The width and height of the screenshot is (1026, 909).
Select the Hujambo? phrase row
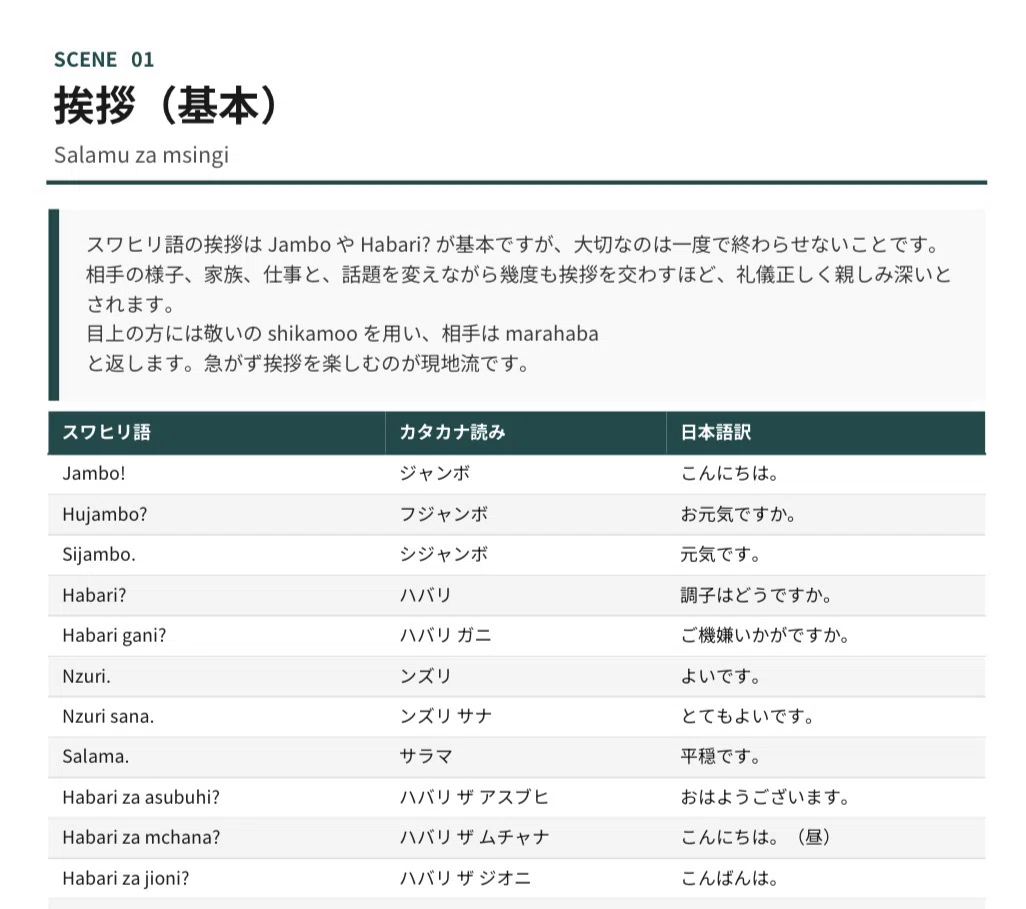517,514
